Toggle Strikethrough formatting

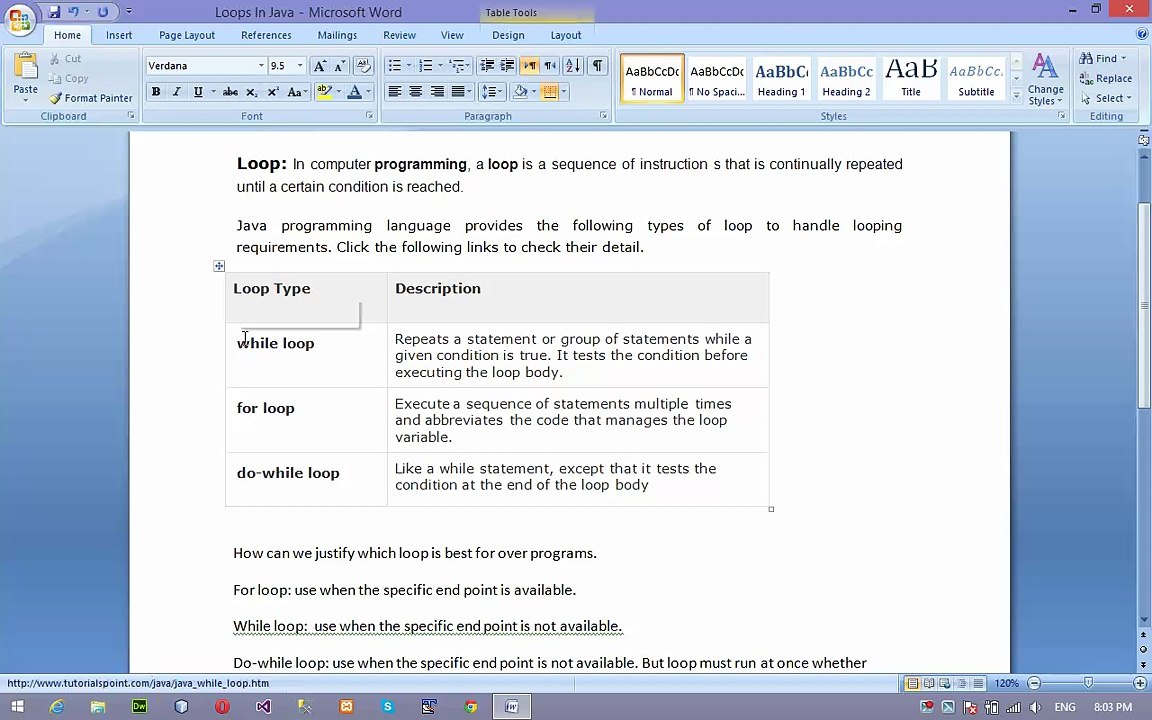230,92
